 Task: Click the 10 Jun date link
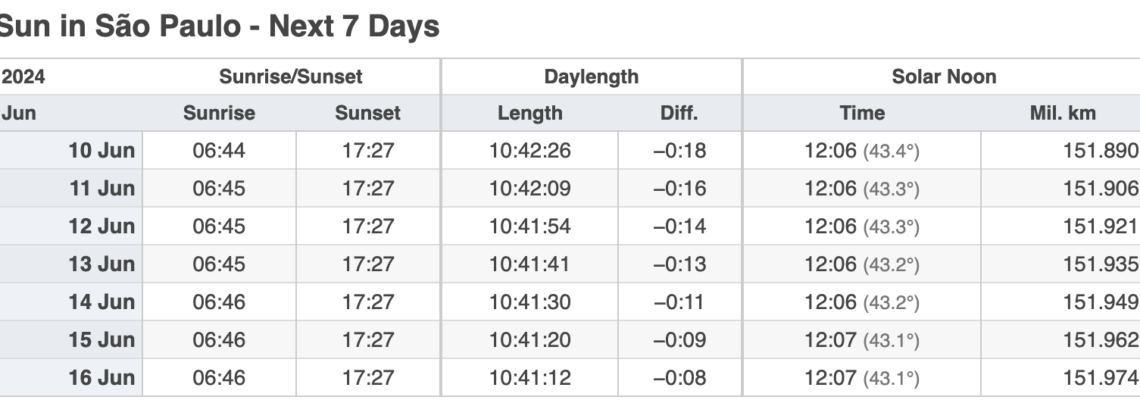(x=101, y=151)
